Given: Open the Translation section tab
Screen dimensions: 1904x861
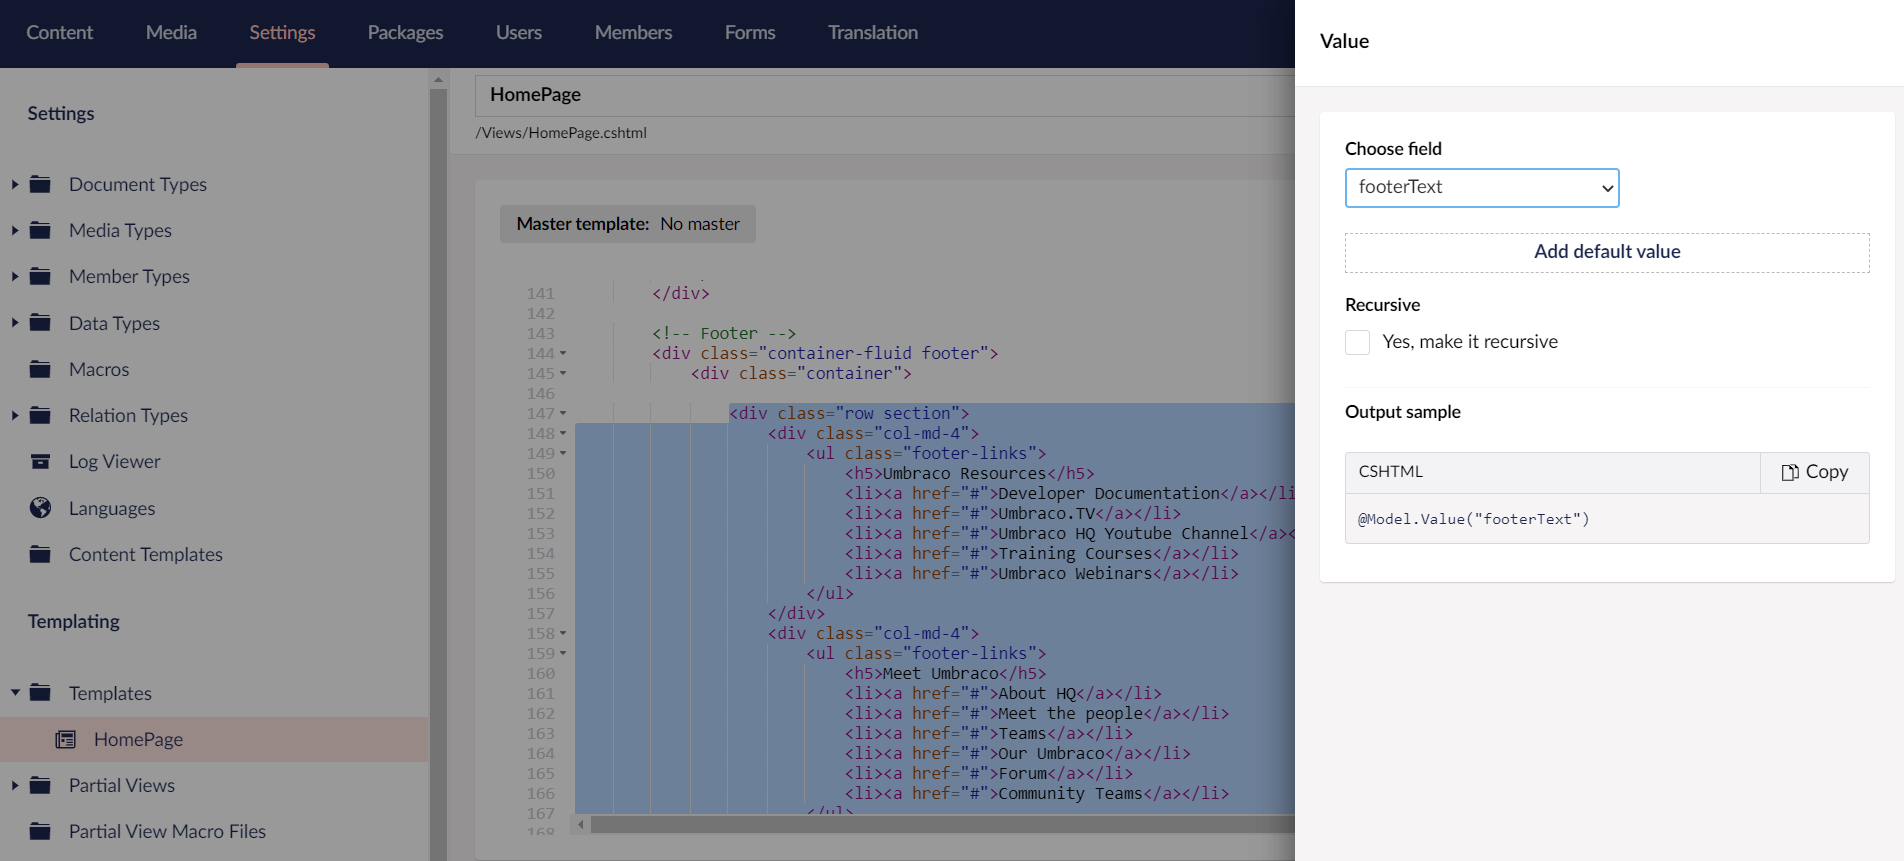Looking at the screenshot, I should pos(873,33).
